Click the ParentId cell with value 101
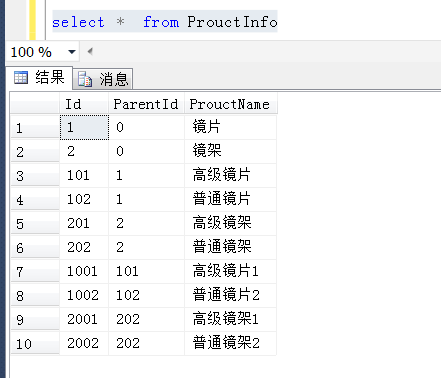The width and height of the screenshot is (441, 378). pyautogui.click(x=146, y=271)
